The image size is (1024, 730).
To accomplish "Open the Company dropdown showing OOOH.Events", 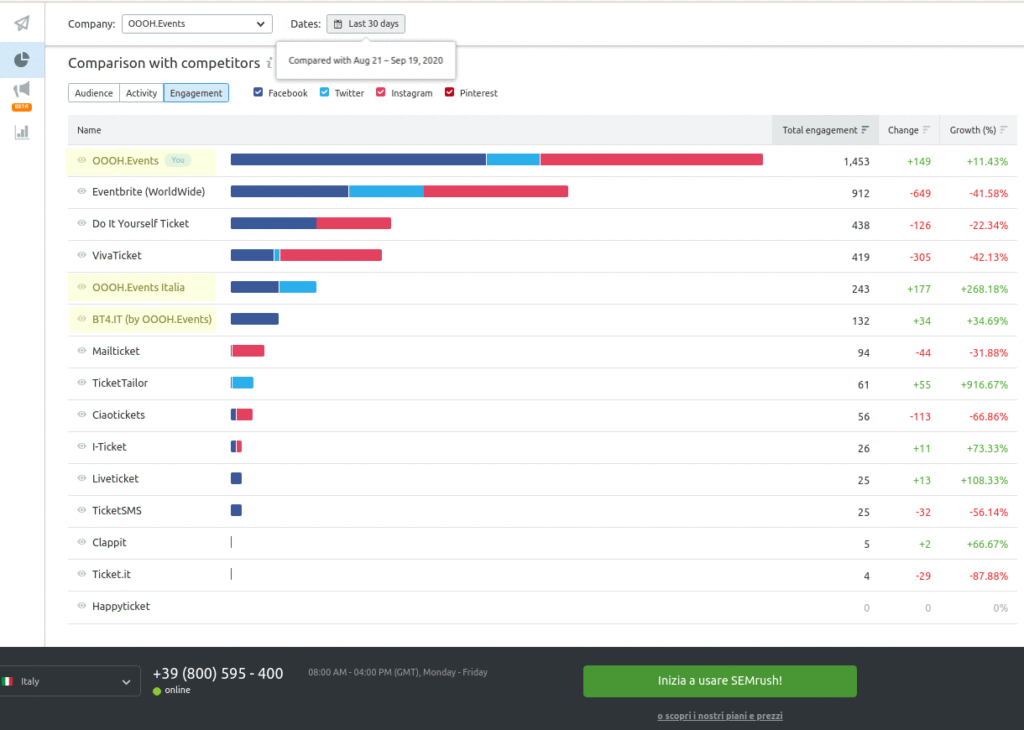I will [x=196, y=24].
